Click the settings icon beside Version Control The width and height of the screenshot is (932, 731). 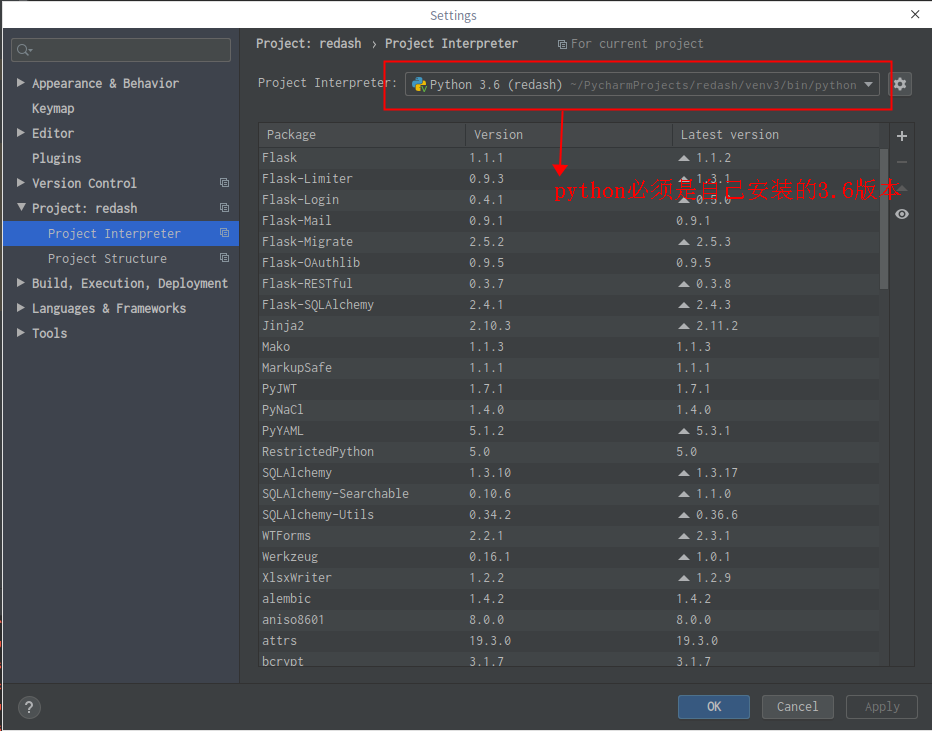(226, 183)
